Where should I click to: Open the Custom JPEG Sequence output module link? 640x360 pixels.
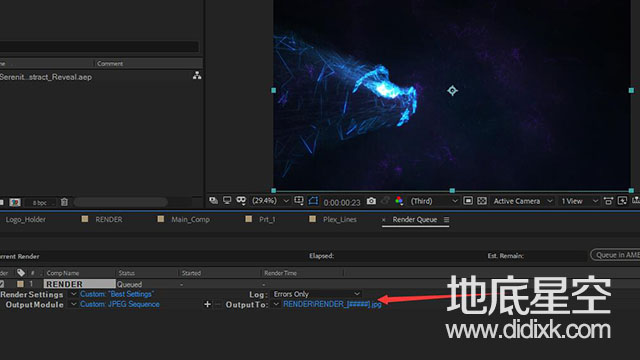tap(120, 304)
